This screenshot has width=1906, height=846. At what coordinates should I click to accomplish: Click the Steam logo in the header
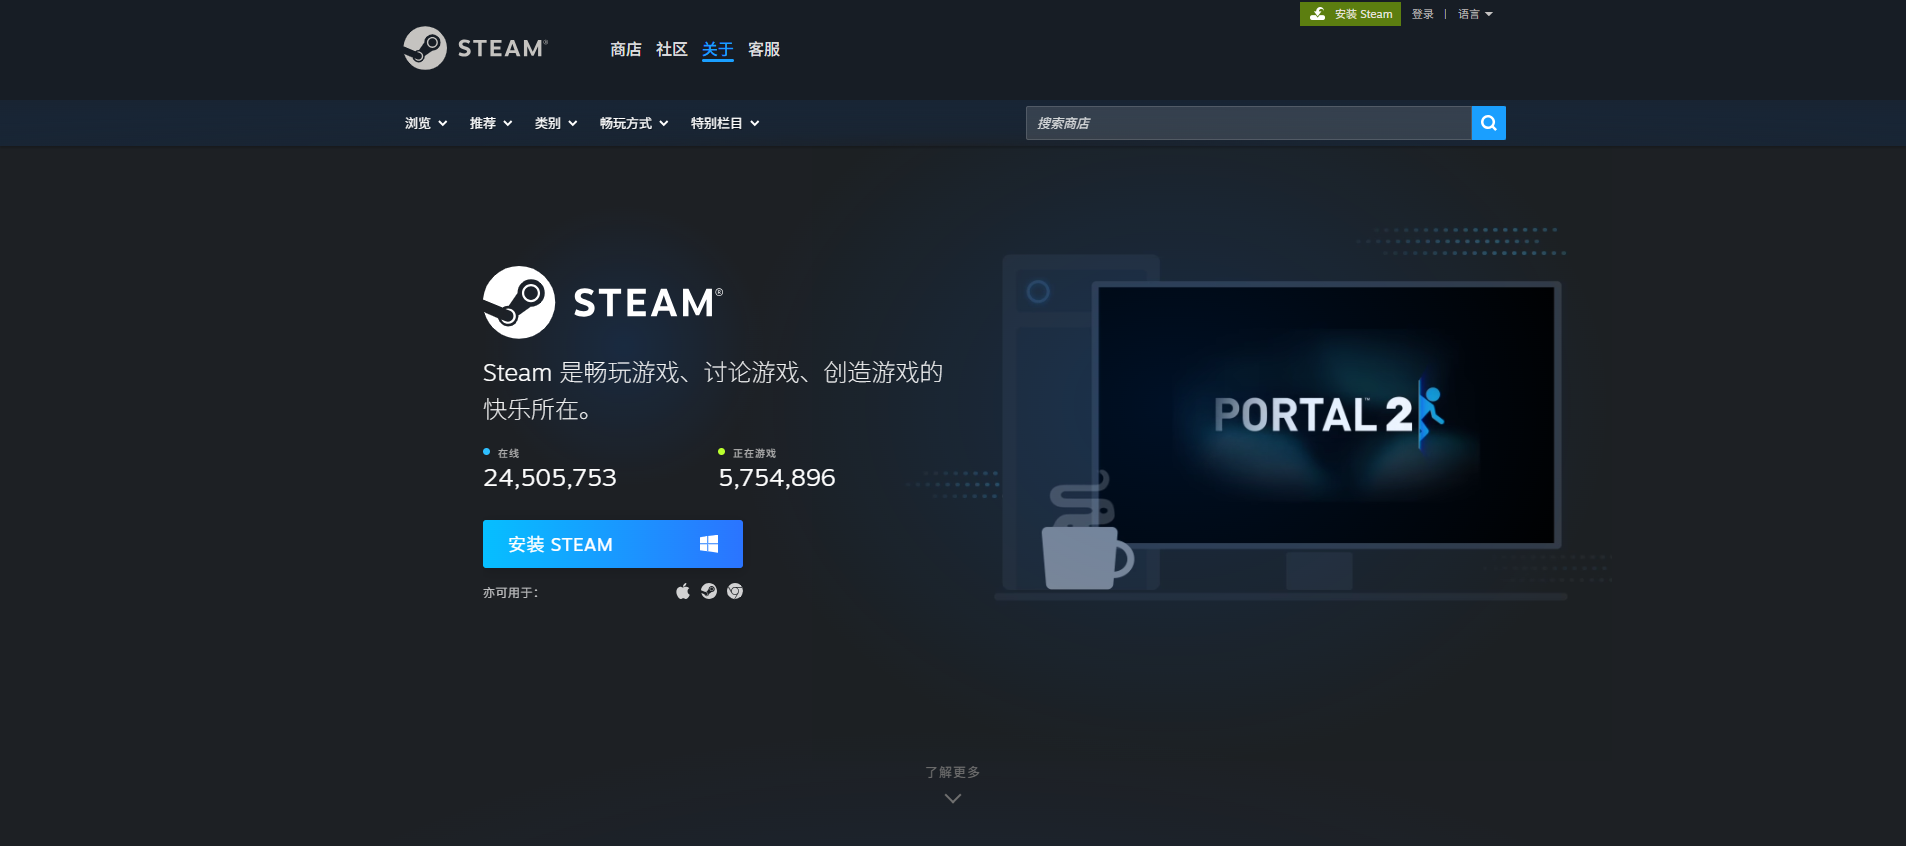(475, 48)
